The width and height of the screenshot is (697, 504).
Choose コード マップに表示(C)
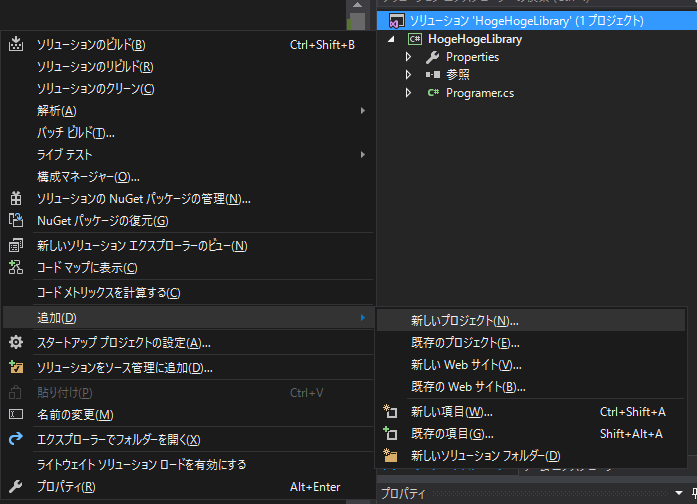pyautogui.click(x=188, y=268)
